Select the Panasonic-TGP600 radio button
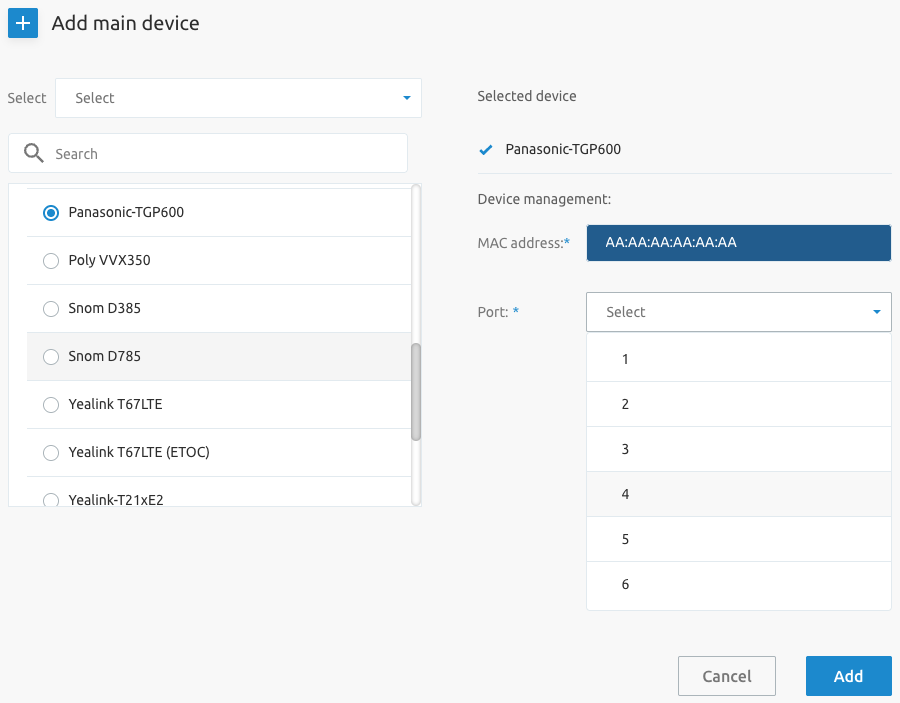The height and width of the screenshot is (703, 900). point(51,213)
